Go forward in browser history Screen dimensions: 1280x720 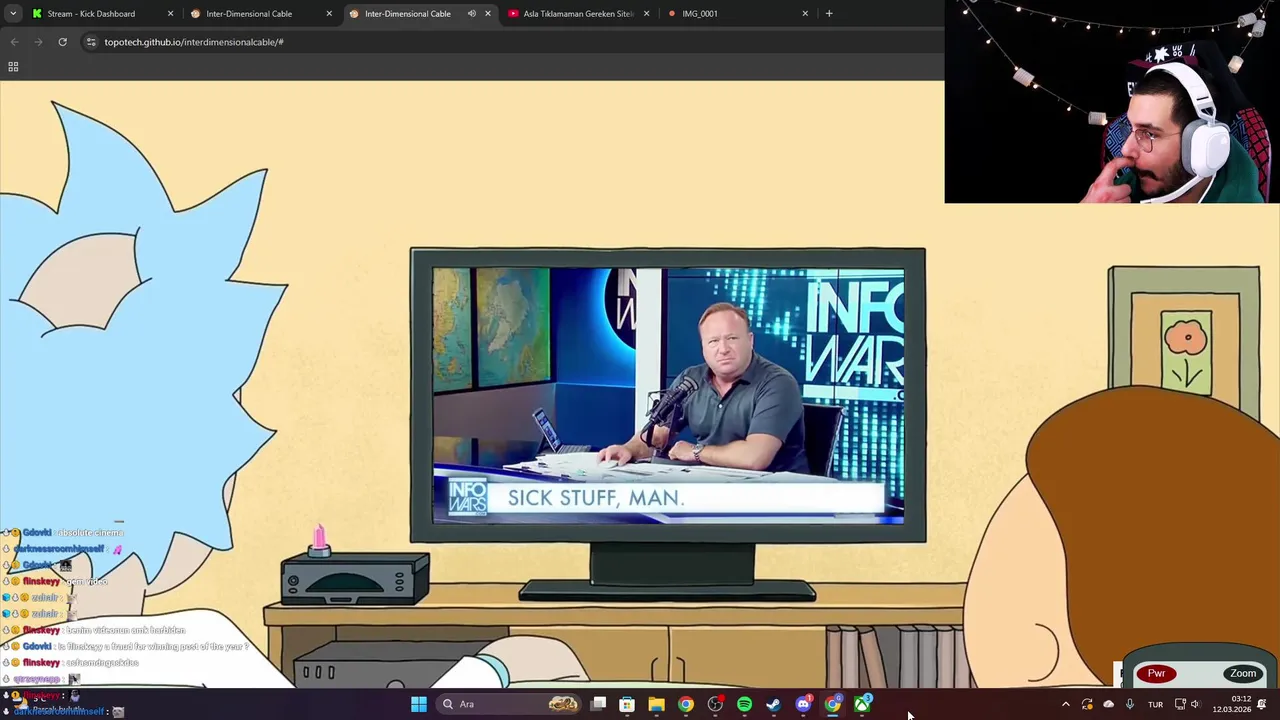coord(38,42)
